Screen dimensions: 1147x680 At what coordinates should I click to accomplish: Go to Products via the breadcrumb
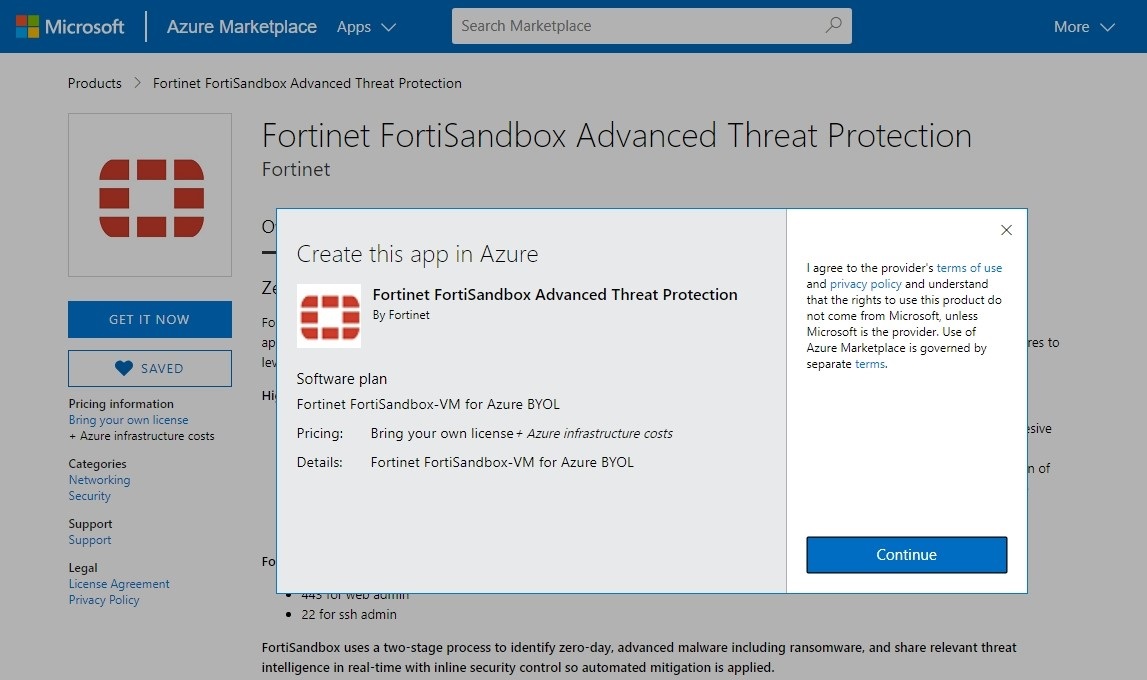[94, 83]
